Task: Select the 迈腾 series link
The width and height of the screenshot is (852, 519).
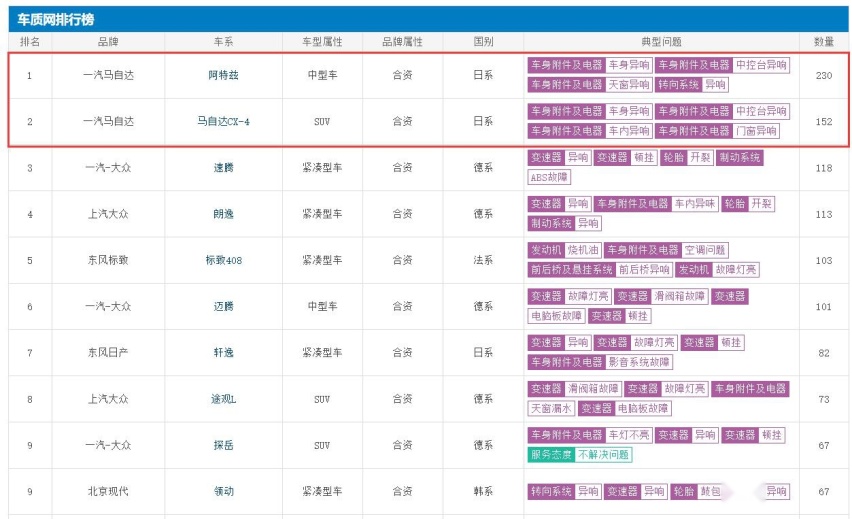Action: pyautogui.click(x=223, y=307)
